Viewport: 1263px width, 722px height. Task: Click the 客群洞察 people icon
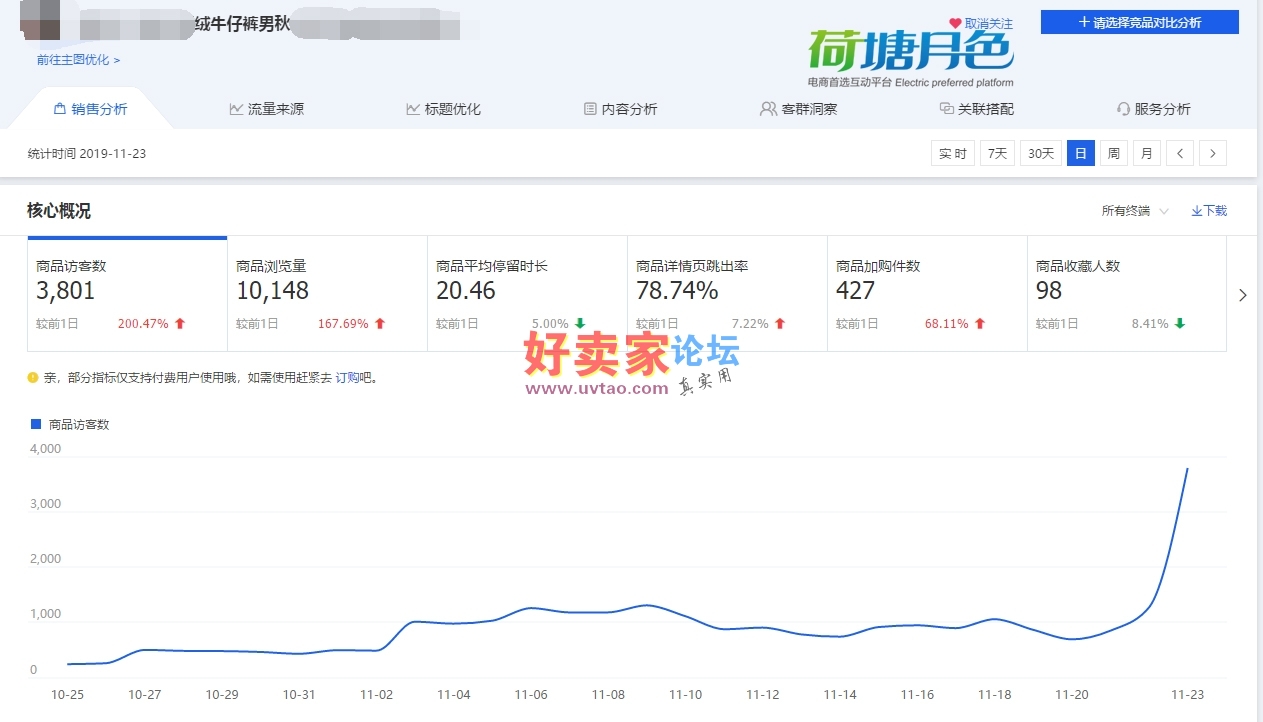(768, 109)
